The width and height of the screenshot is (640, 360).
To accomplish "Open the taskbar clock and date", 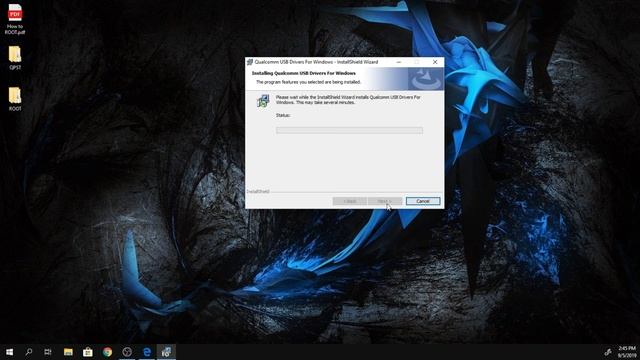I will point(627,352).
